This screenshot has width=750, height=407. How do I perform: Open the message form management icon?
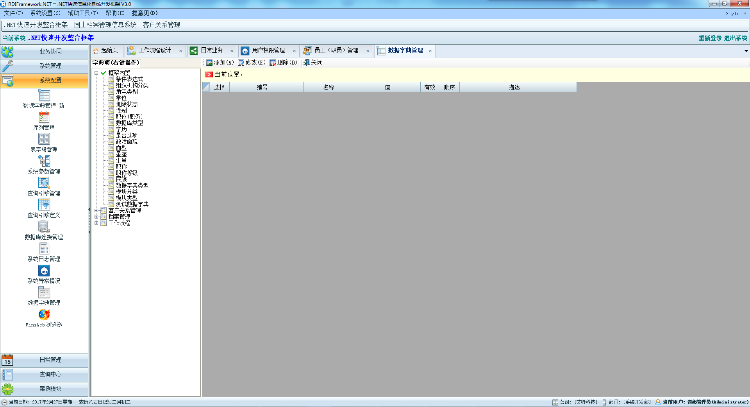click(x=44, y=292)
